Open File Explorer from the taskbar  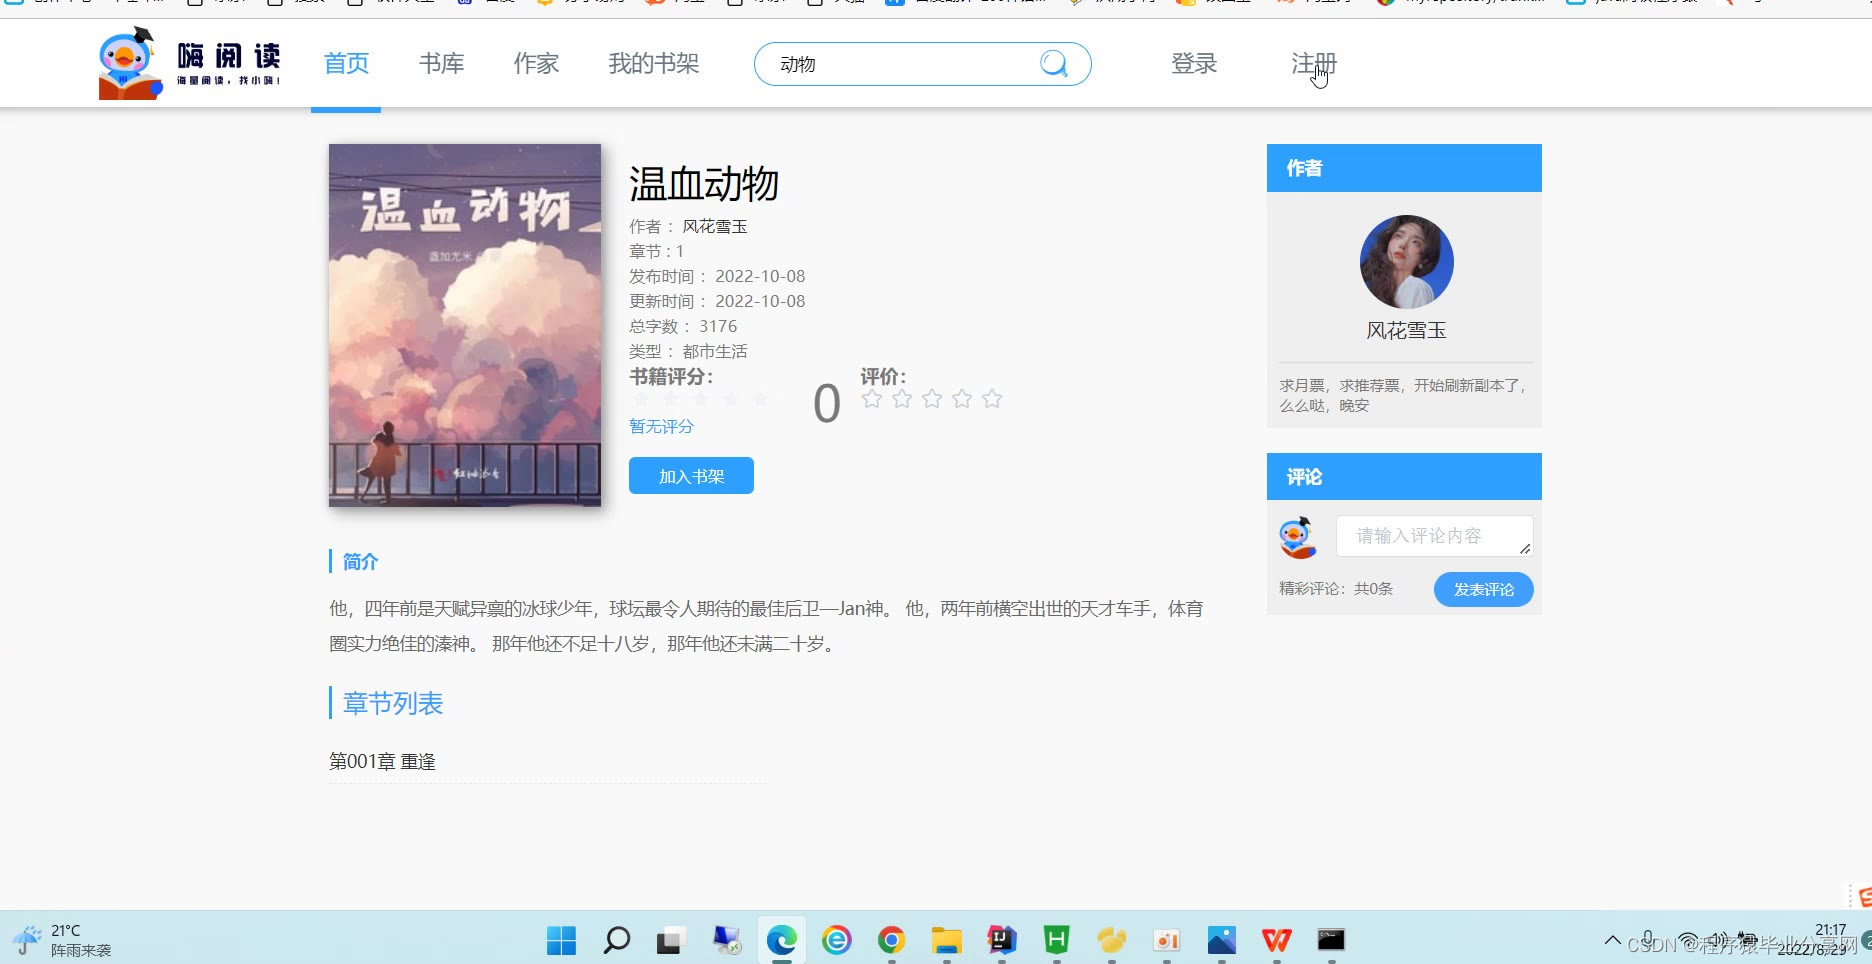click(946, 940)
